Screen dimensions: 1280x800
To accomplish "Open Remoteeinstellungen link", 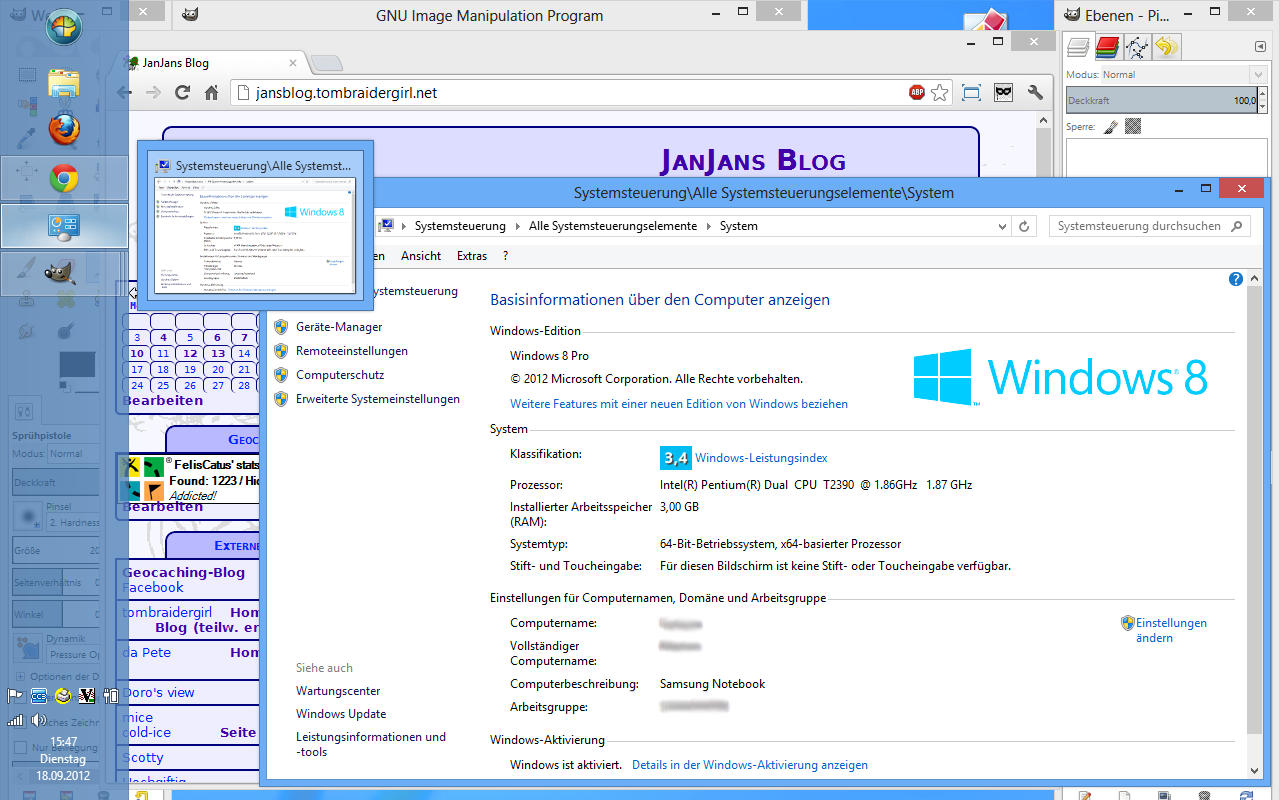I will [x=352, y=351].
